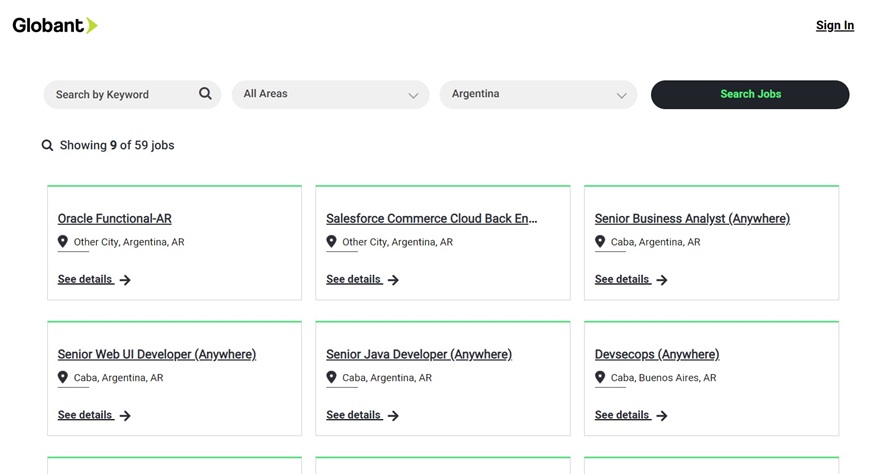
Task: Click 'Other City, Argentina, AR' under Salesforce job
Action: (397, 242)
